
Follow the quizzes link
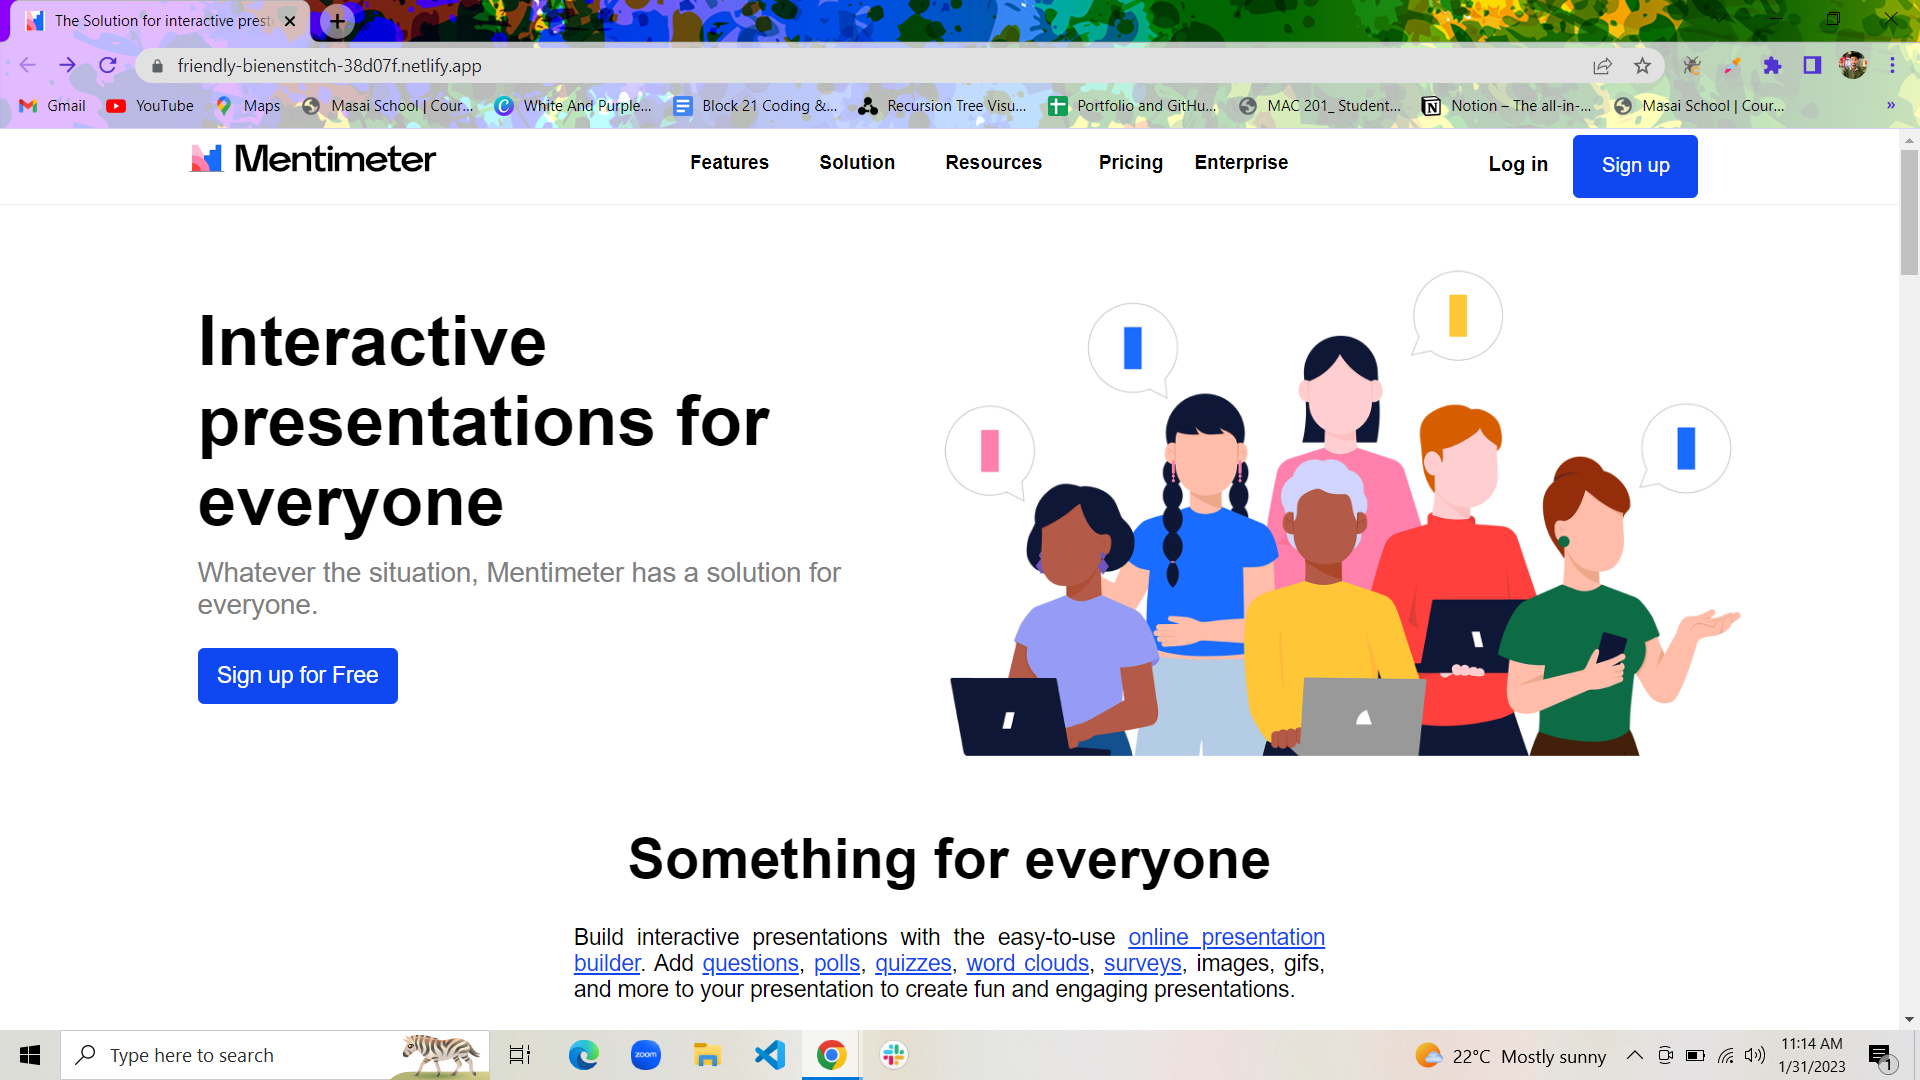click(x=913, y=963)
